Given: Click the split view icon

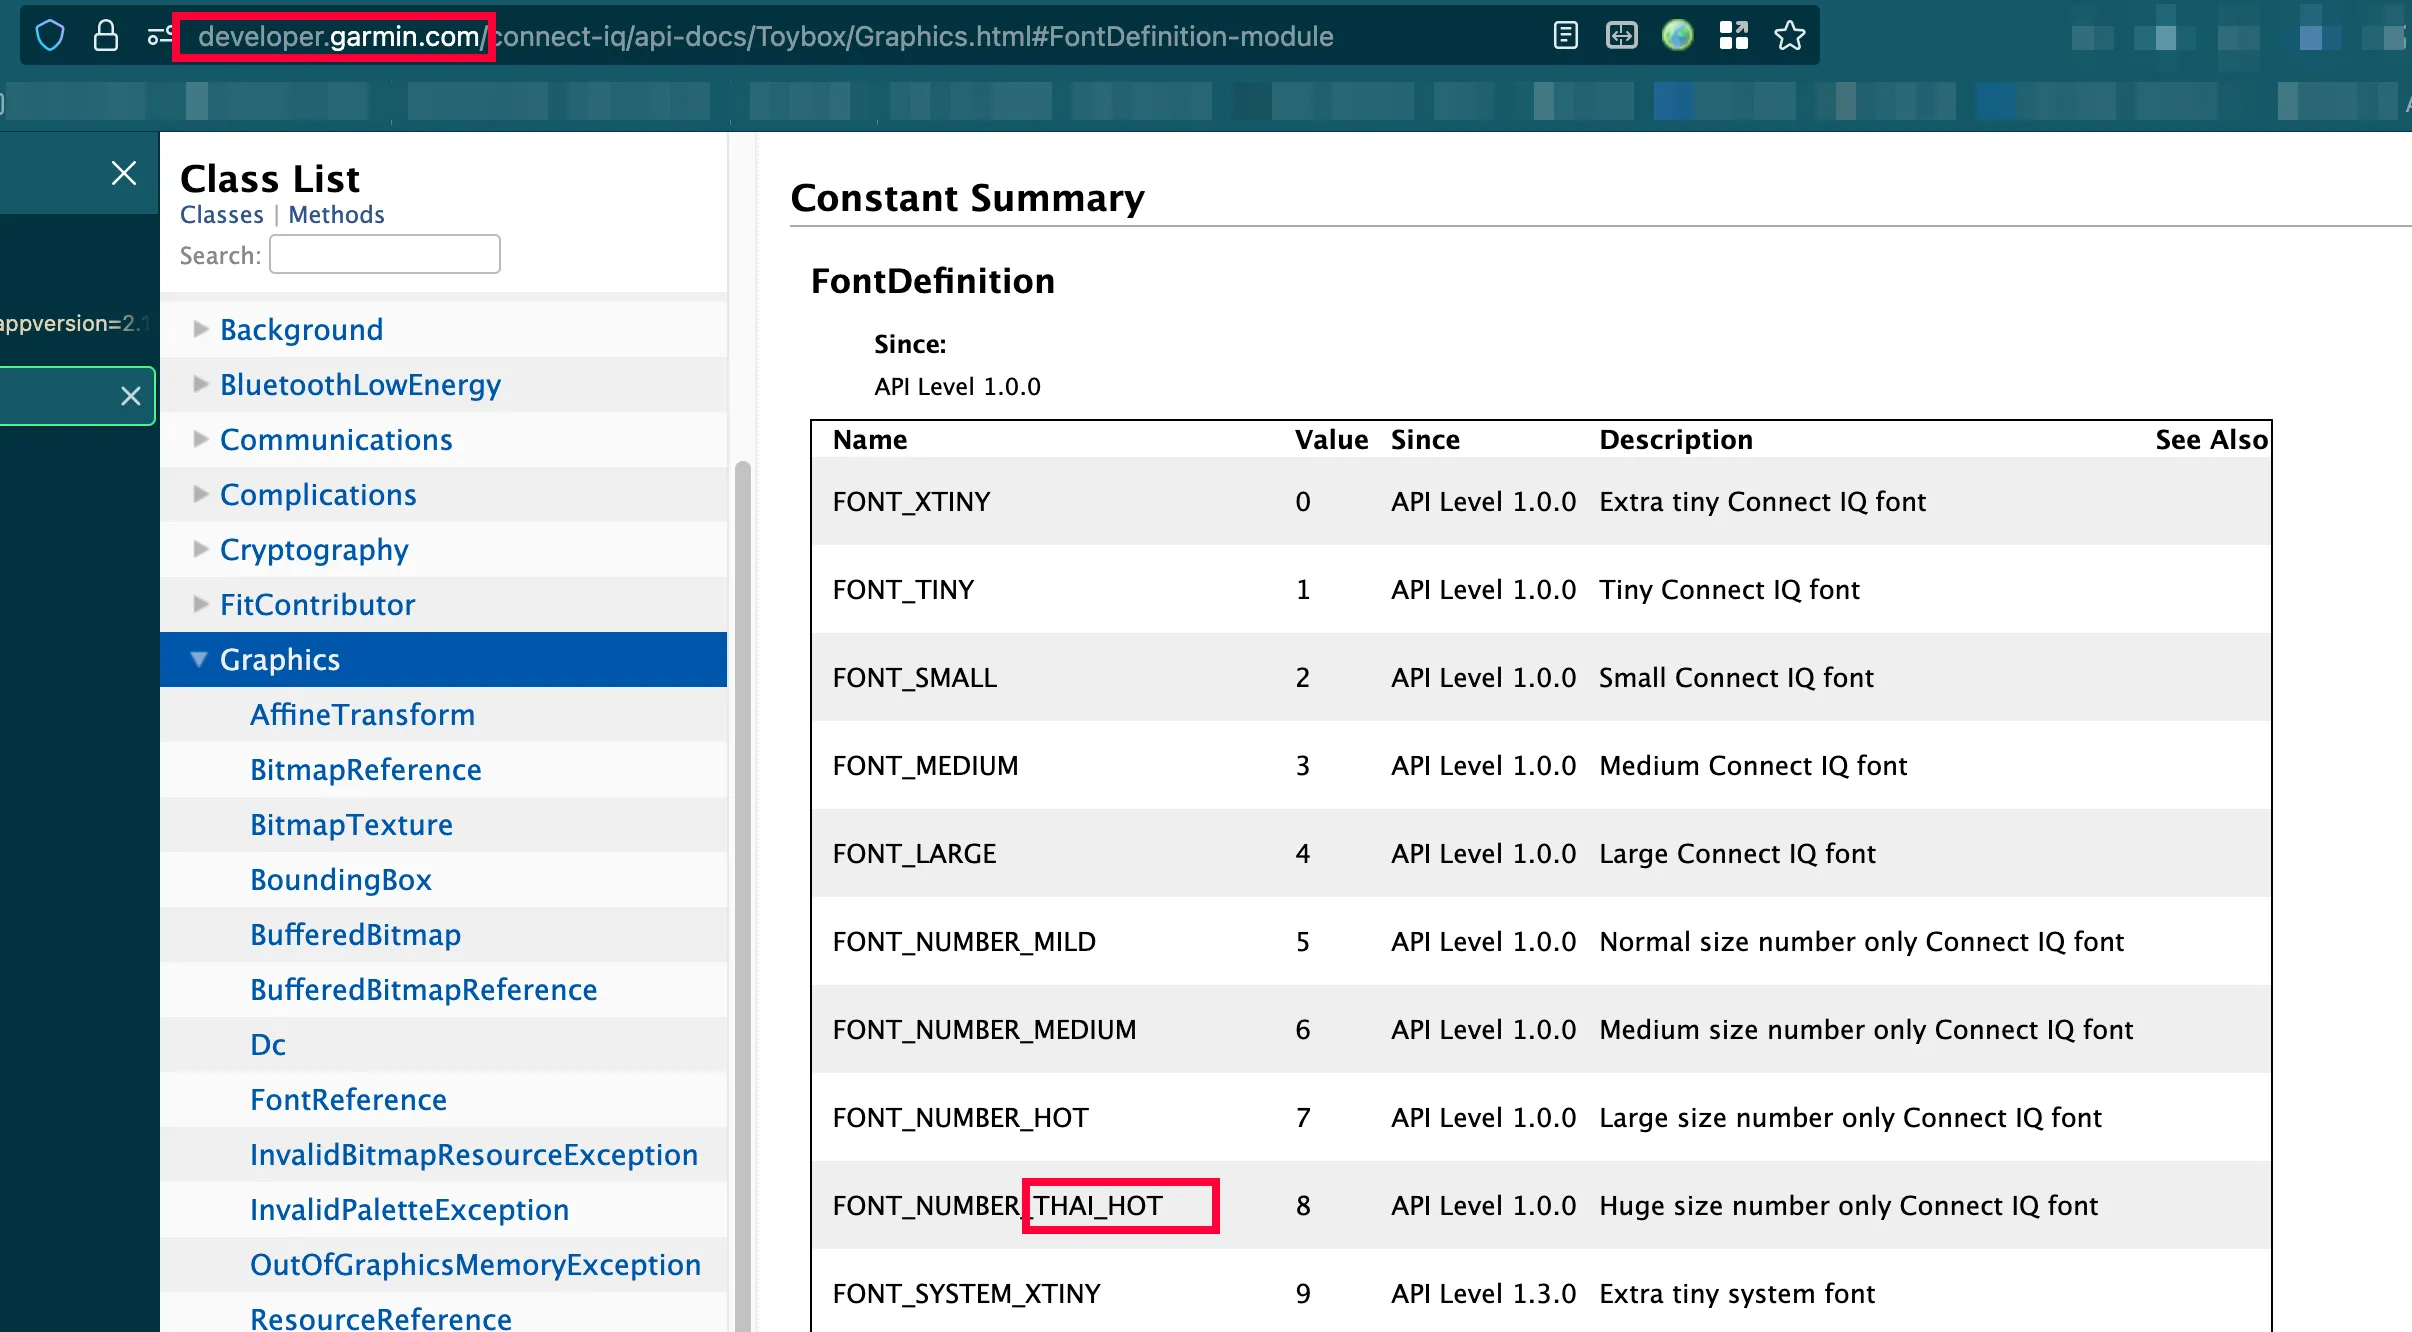Looking at the screenshot, I should (x=1621, y=36).
